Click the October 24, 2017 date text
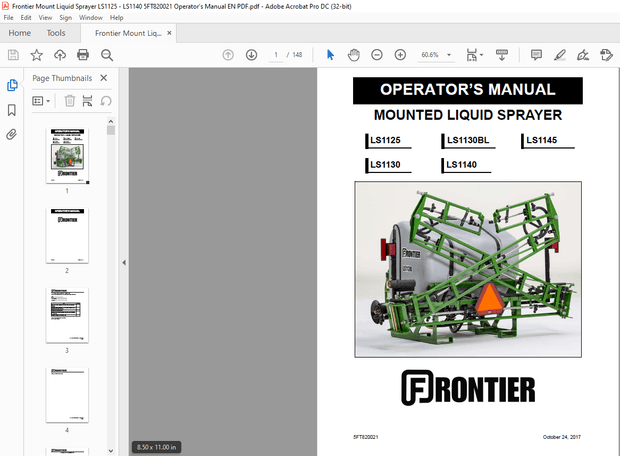The width and height of the screenshot is (620, 456). point(561,437)
